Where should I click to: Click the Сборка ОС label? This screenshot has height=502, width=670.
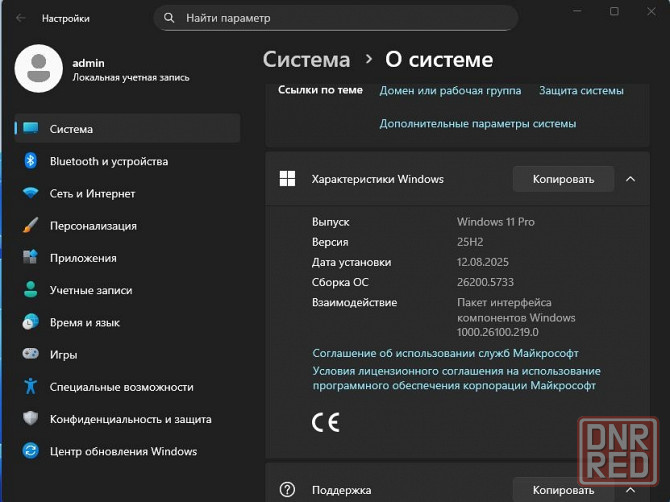click(x=340, y=282)
